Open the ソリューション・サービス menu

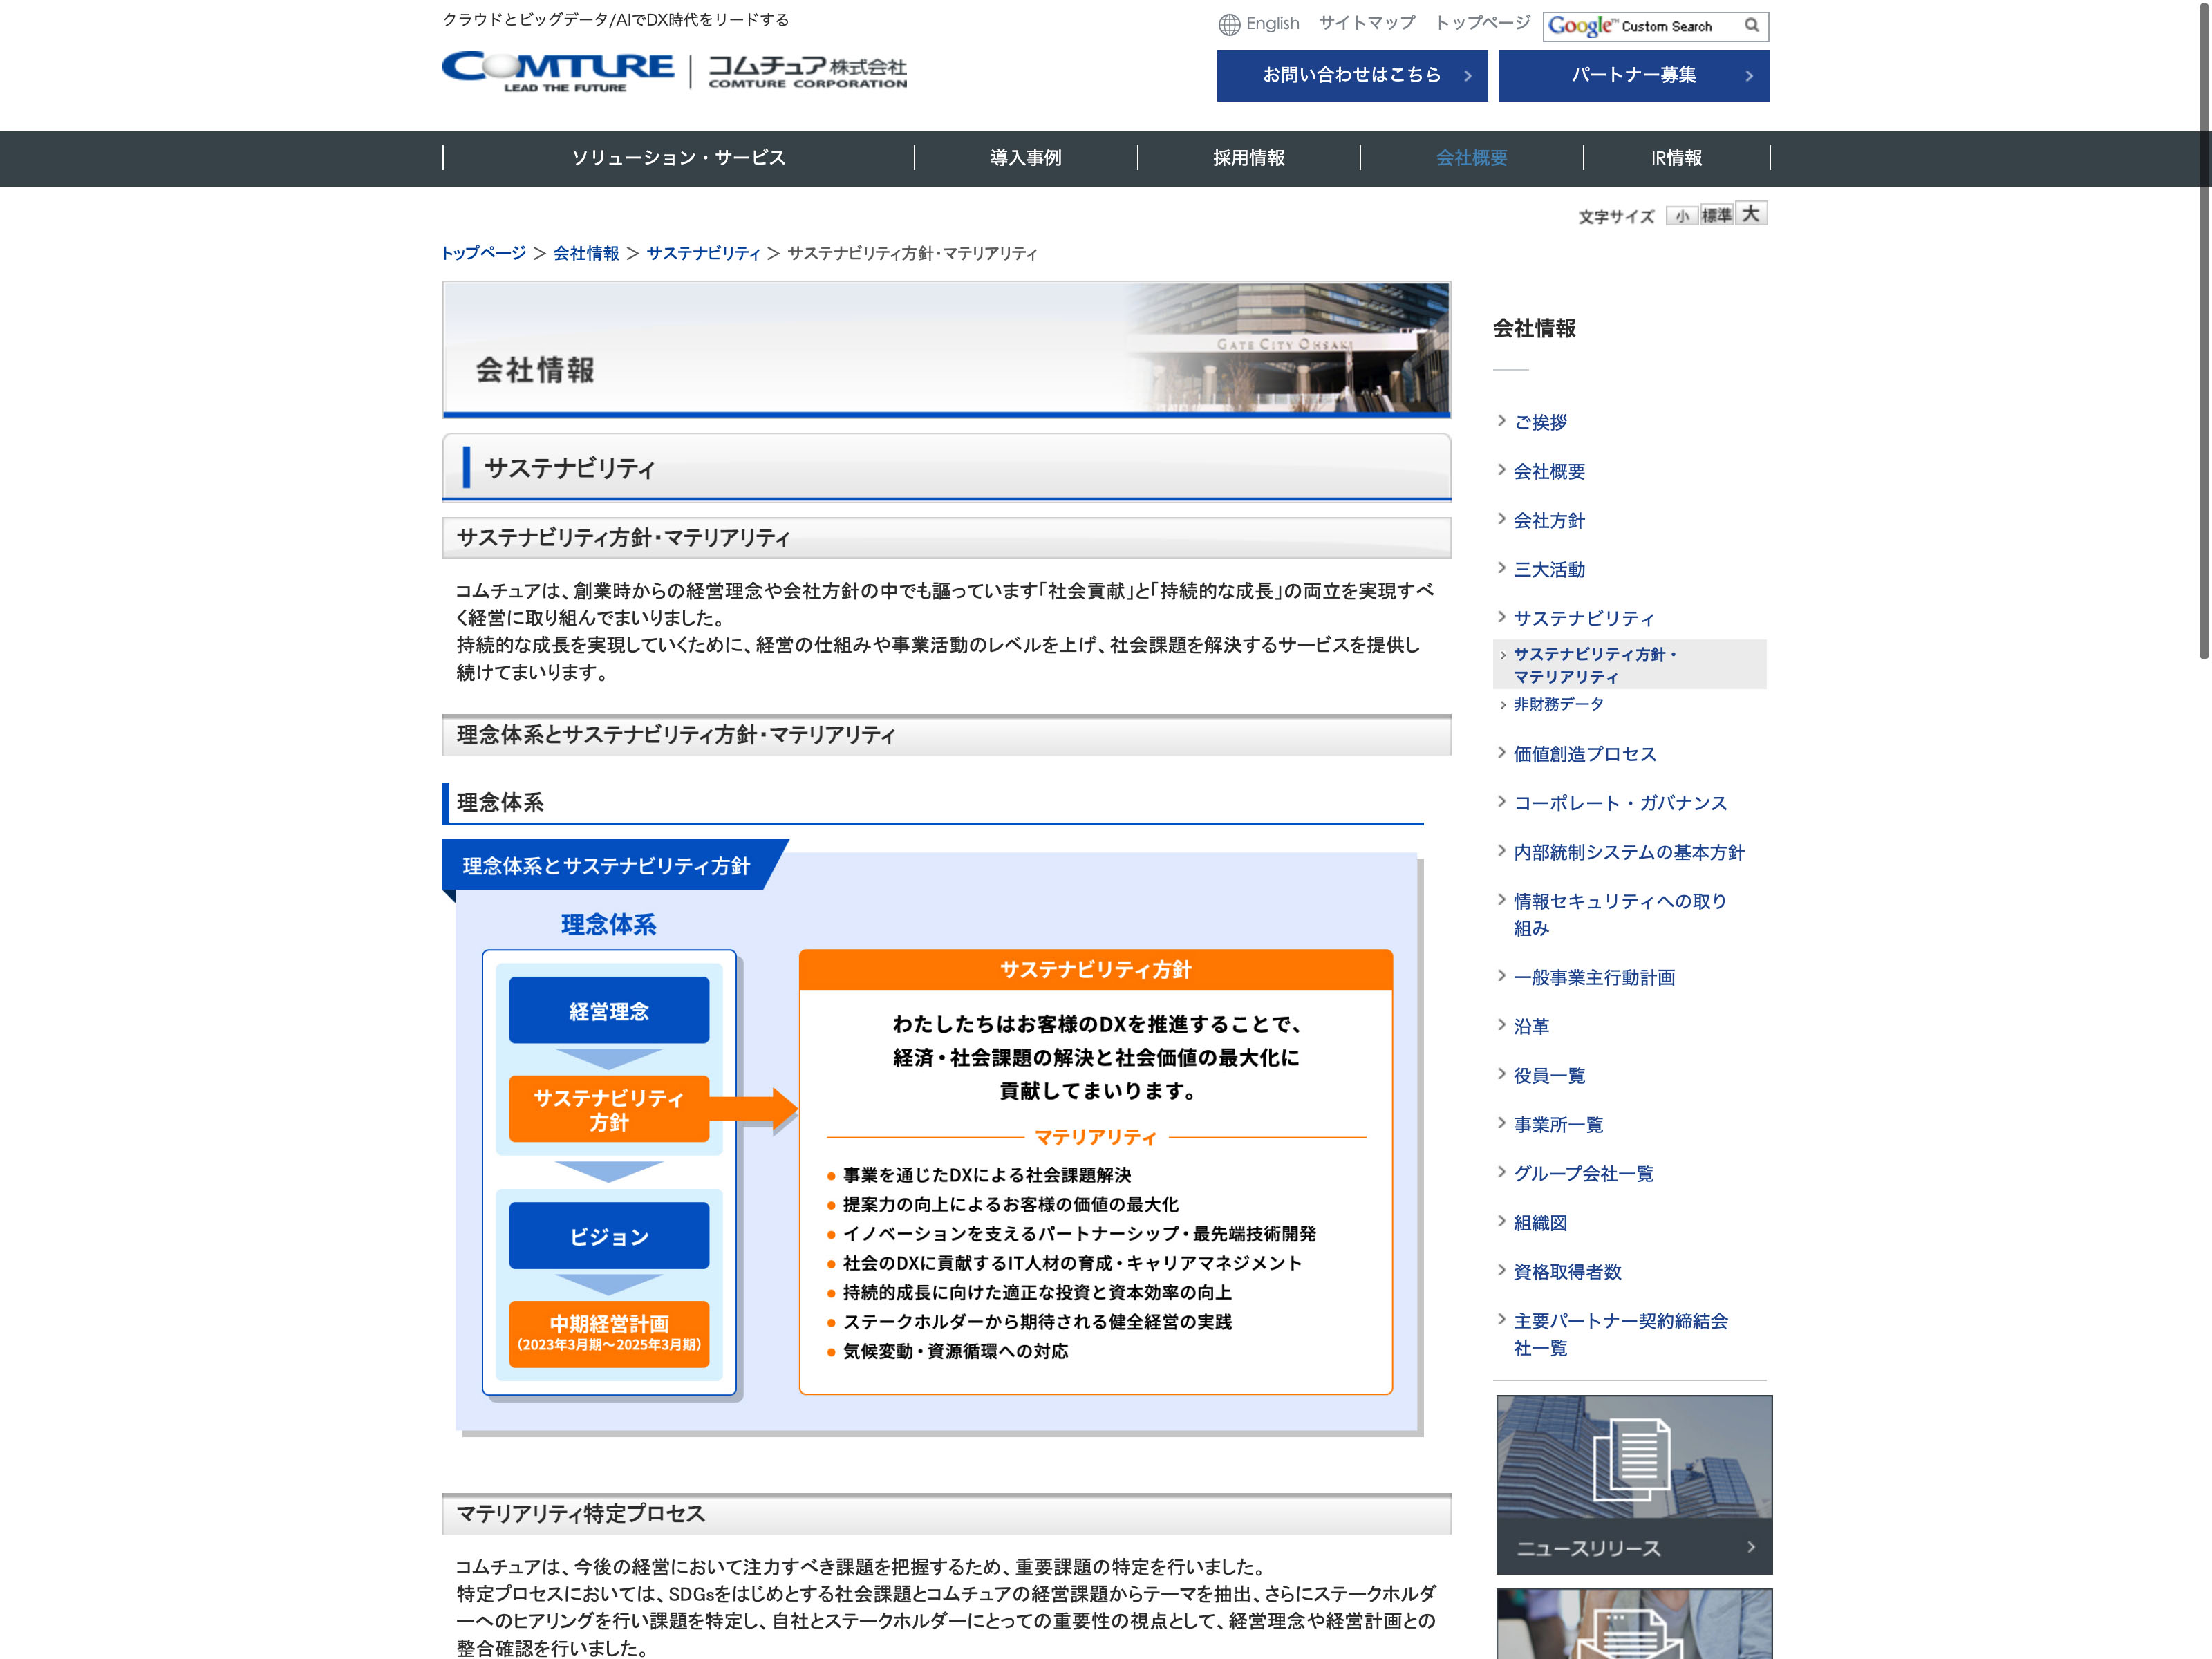tap(678, 158)
